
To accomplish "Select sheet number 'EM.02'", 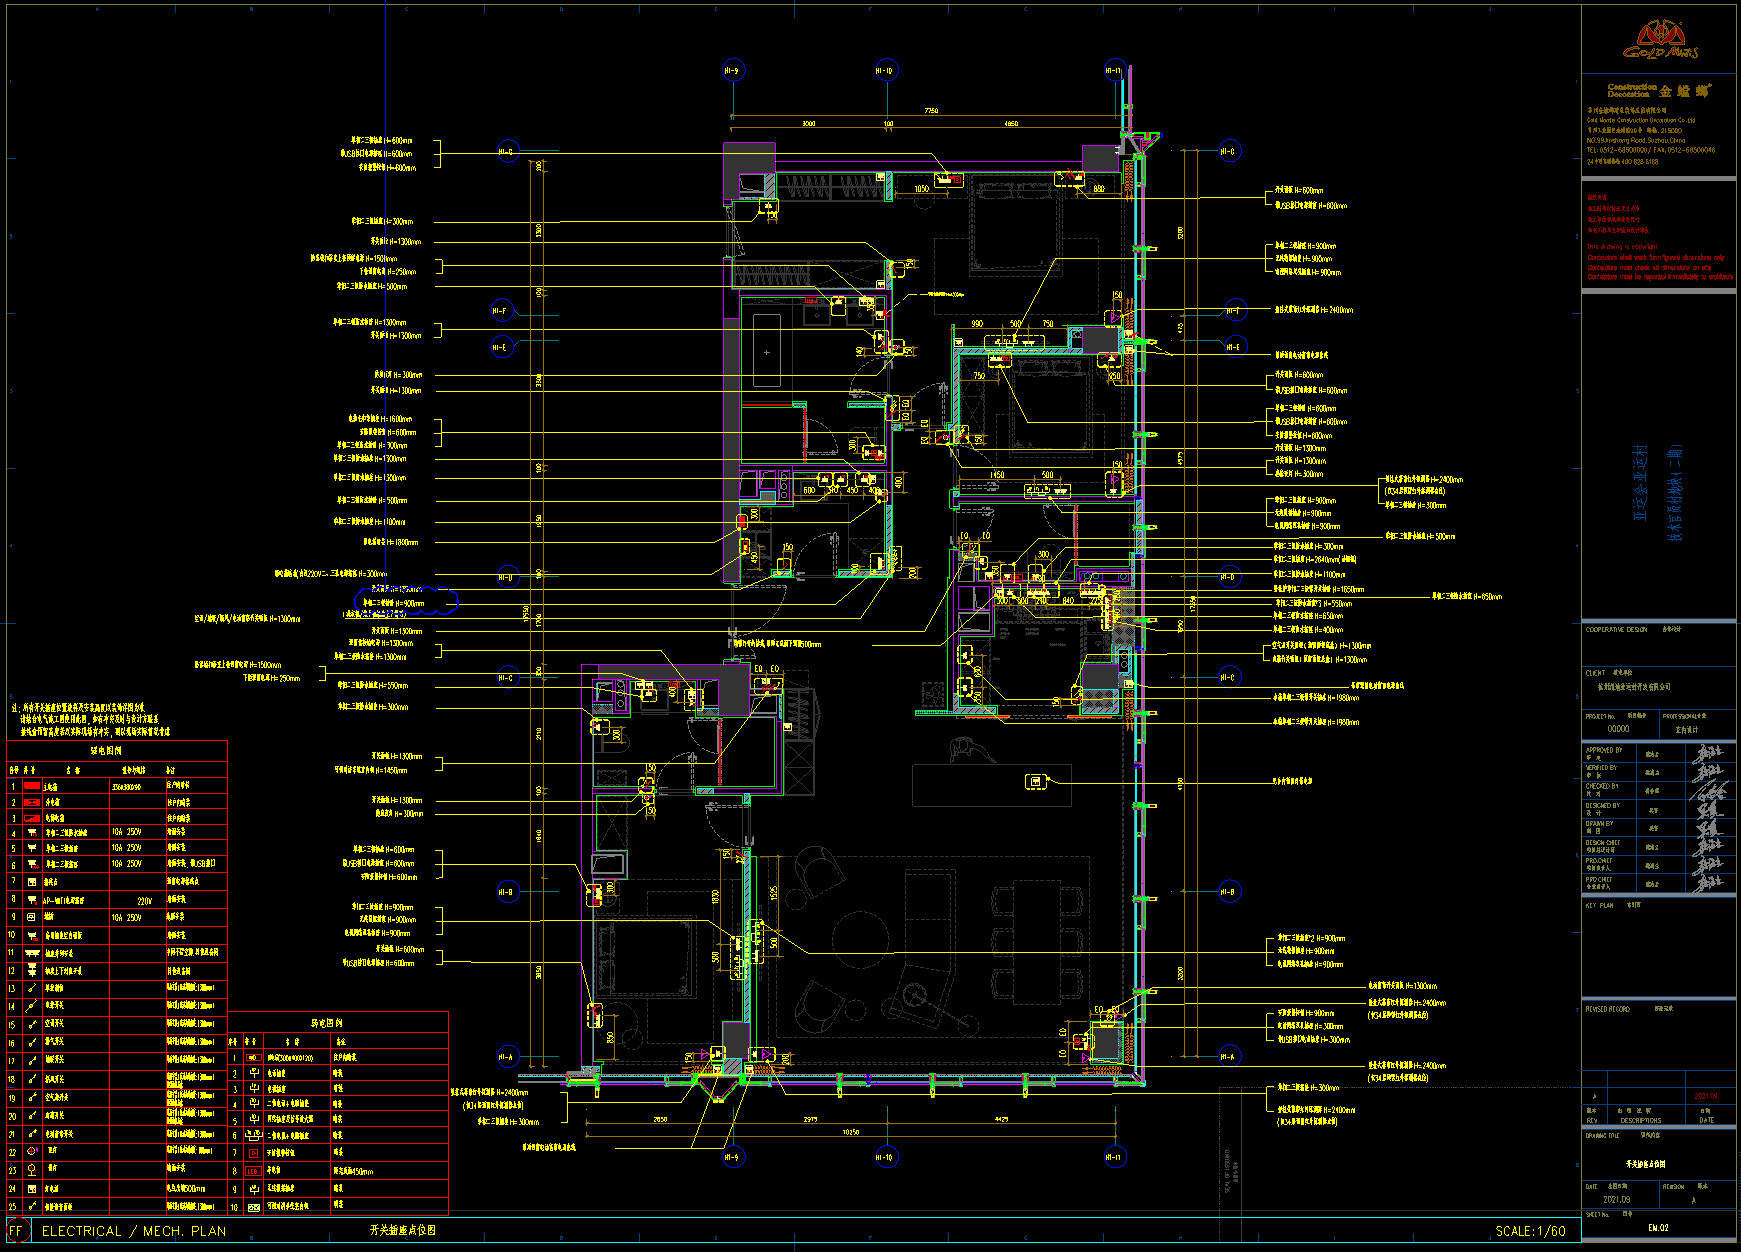I will pos(1658,1228).
